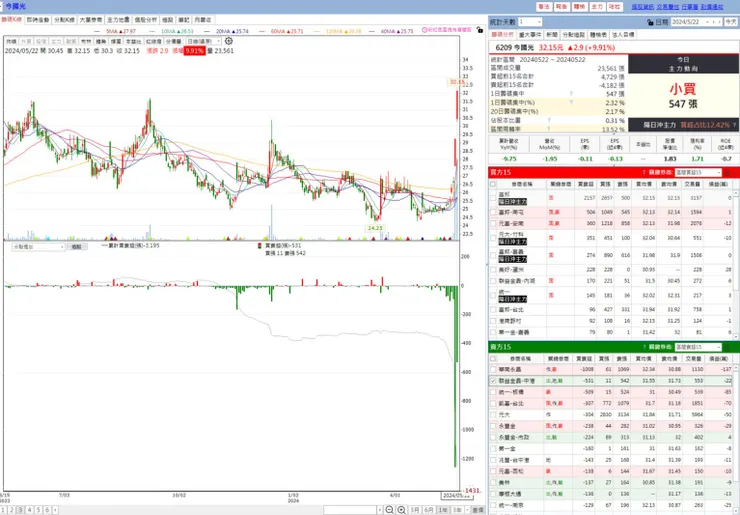Click the crosshair target icon in chart toolbar
This screenshot has height=515, width=740.
tap(229, 41)
